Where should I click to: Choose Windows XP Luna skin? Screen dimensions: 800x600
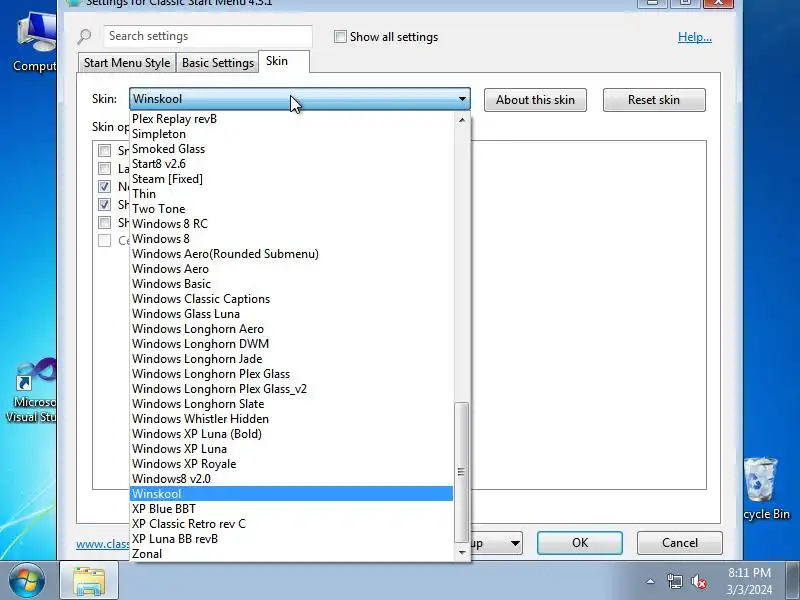tap(292, 449)
